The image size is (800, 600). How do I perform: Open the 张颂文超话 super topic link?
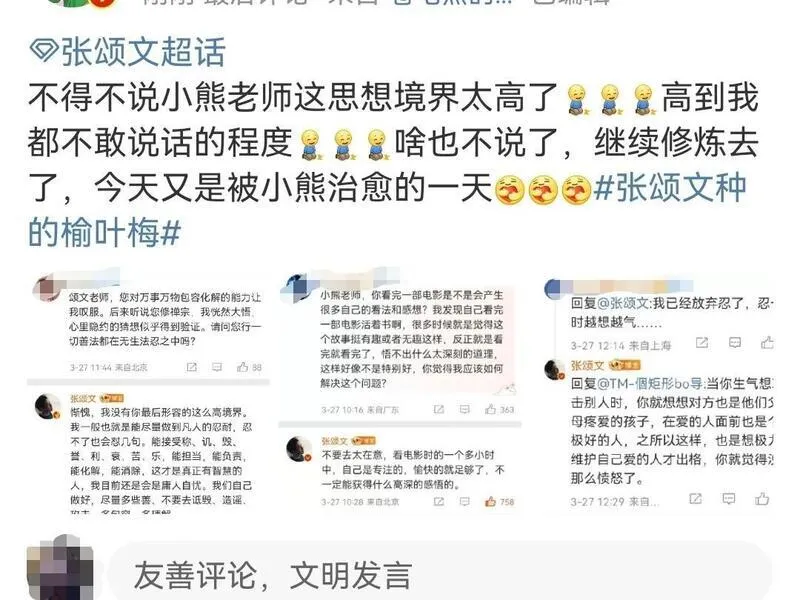[x=128, y=52]
